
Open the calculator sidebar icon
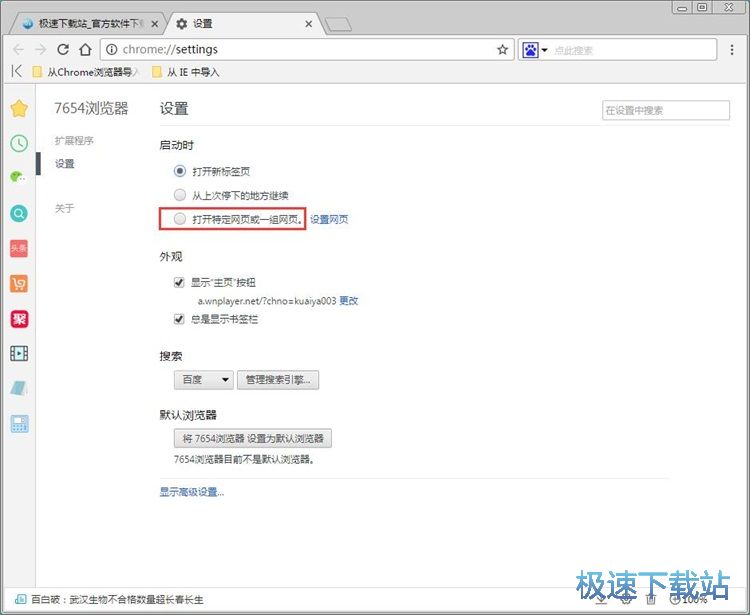pos(19,424)
